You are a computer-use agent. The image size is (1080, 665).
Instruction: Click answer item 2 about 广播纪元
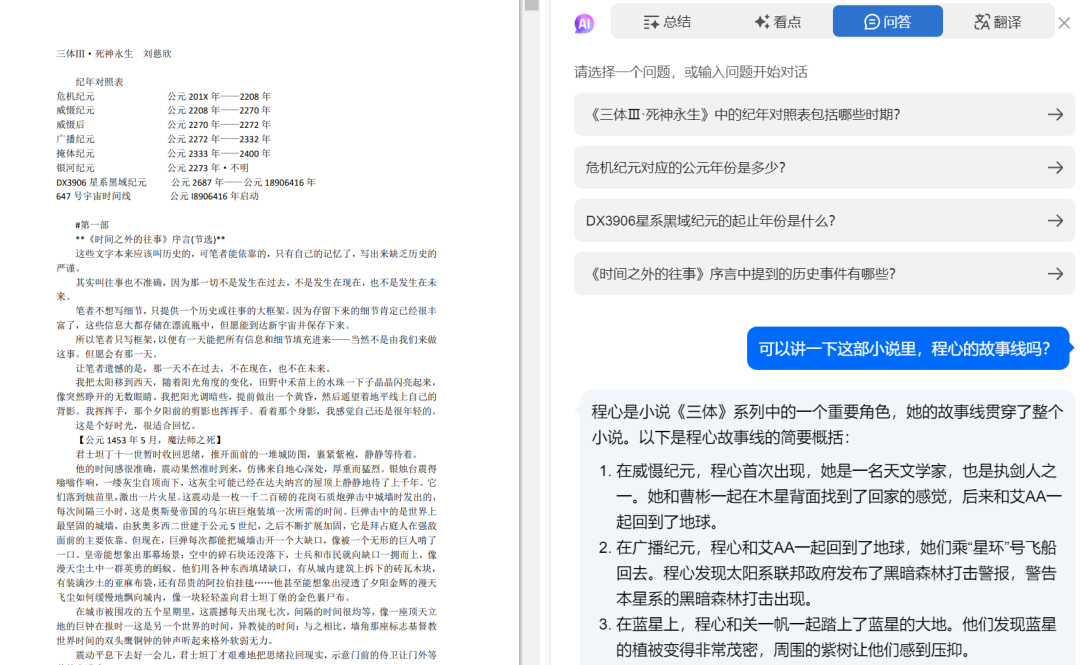[827, 573]
